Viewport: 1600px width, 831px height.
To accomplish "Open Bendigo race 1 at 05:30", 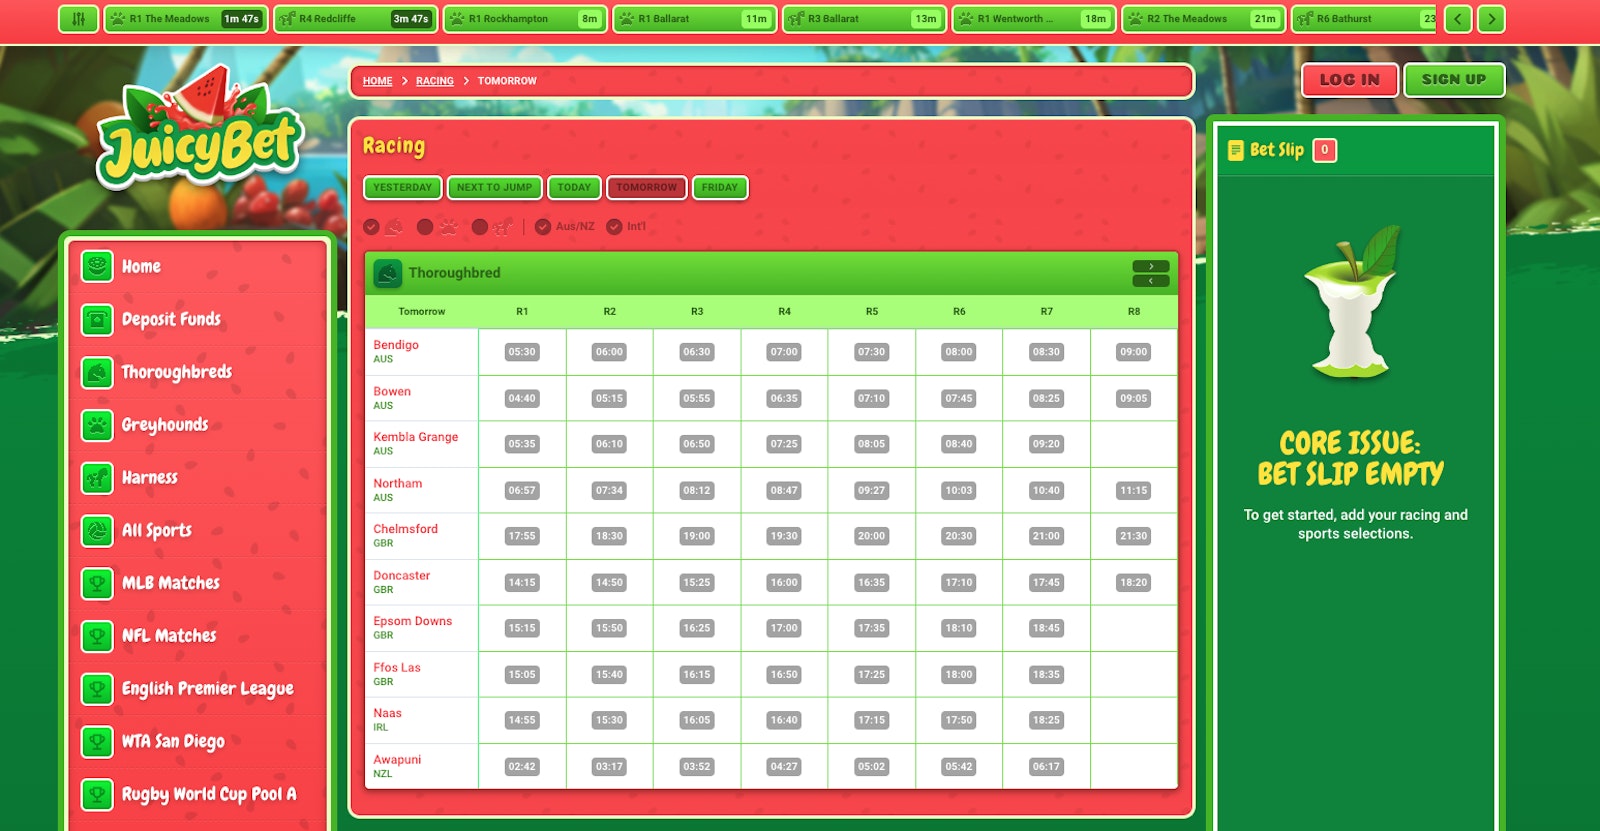I will click(x=522, y=352).
